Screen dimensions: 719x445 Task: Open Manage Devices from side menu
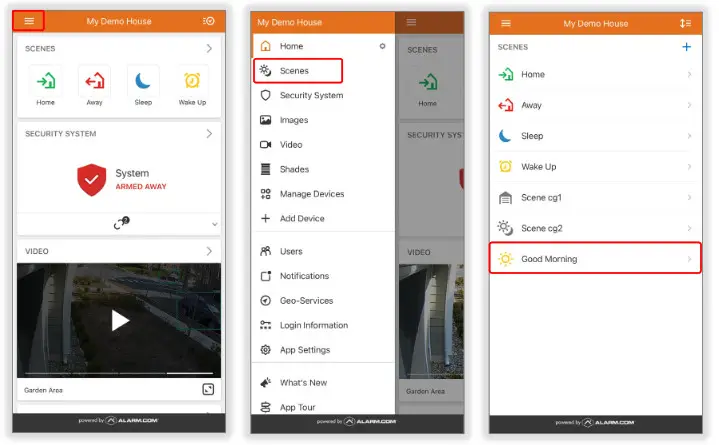click(324, 194)
